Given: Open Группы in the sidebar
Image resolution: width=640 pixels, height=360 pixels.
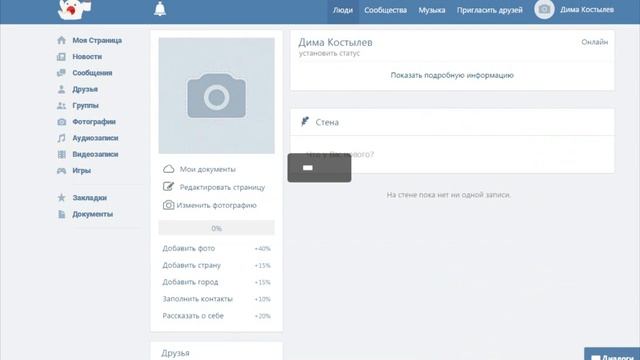Looking at the screenshot, I should tap(85, 106).
